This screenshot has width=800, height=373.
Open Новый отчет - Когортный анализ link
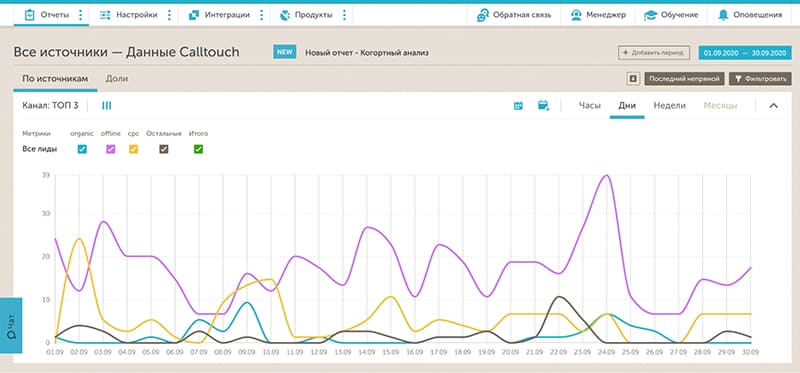pyautogui.click(x=367, y=53)
